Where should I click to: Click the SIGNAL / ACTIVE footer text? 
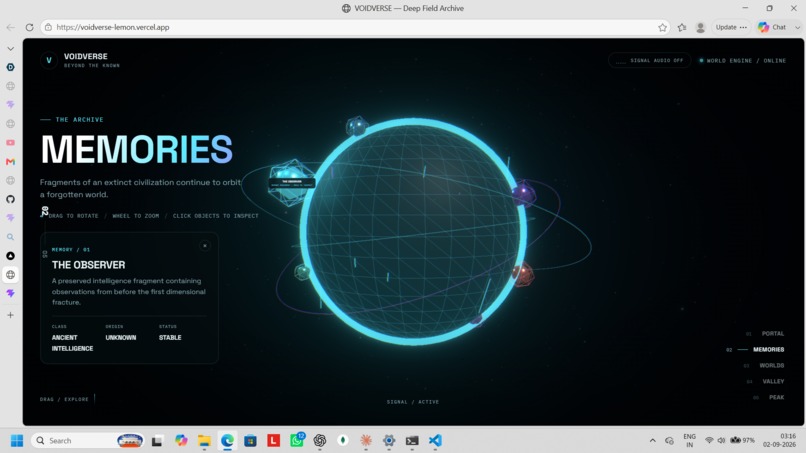(x=413, y=402)
